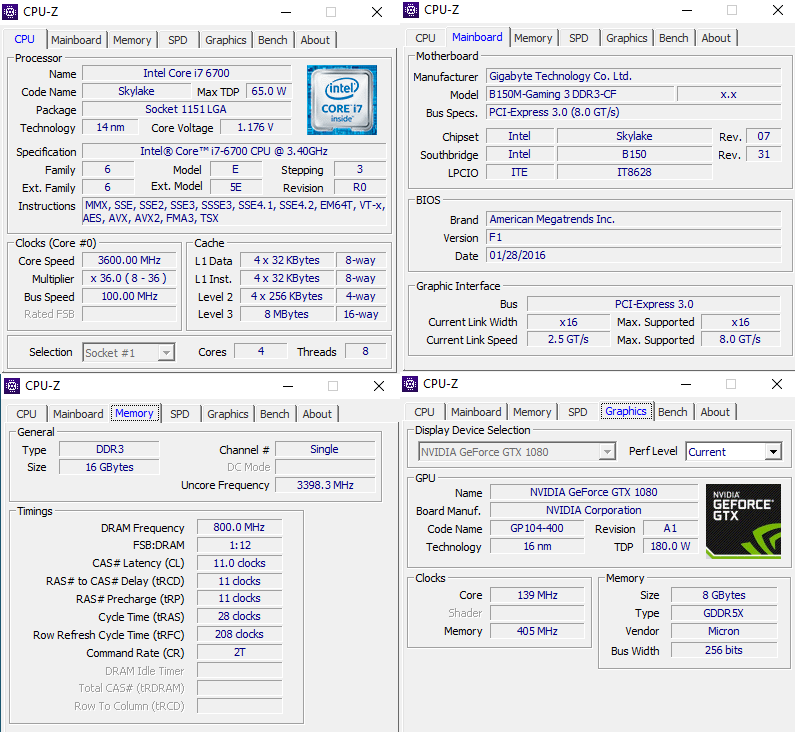Click the 208 clocks tRFC value
The width and height of the screenshot is (795, 732).
(x=239, y=634)
